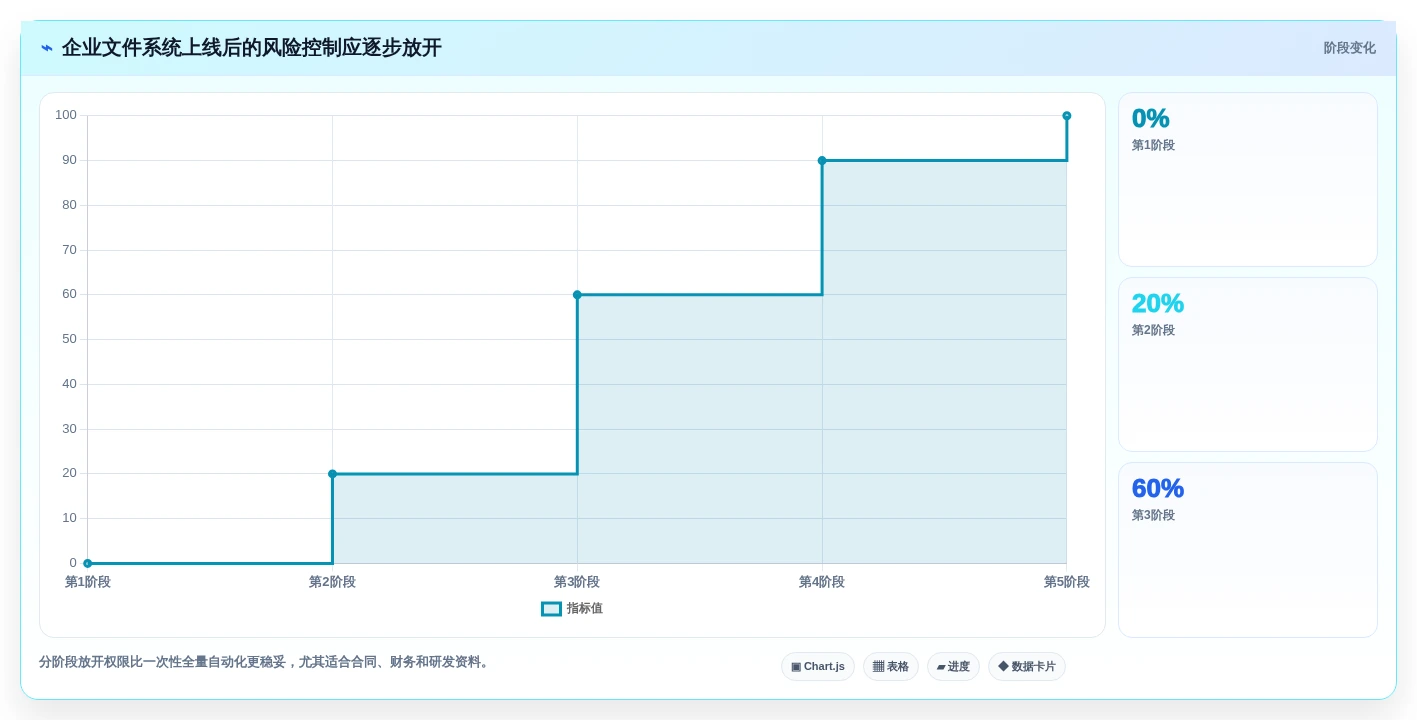This screenshot has width=1417, height=720.
Task: Click the 第3阶段 x-axis label
Action: click(x=577, y=582)
